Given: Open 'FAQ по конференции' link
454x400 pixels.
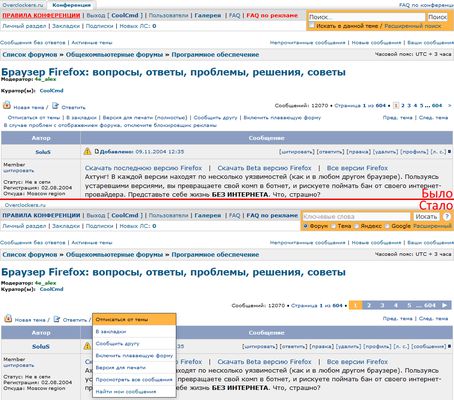Looking at the screenshot, I should [426, 5].
